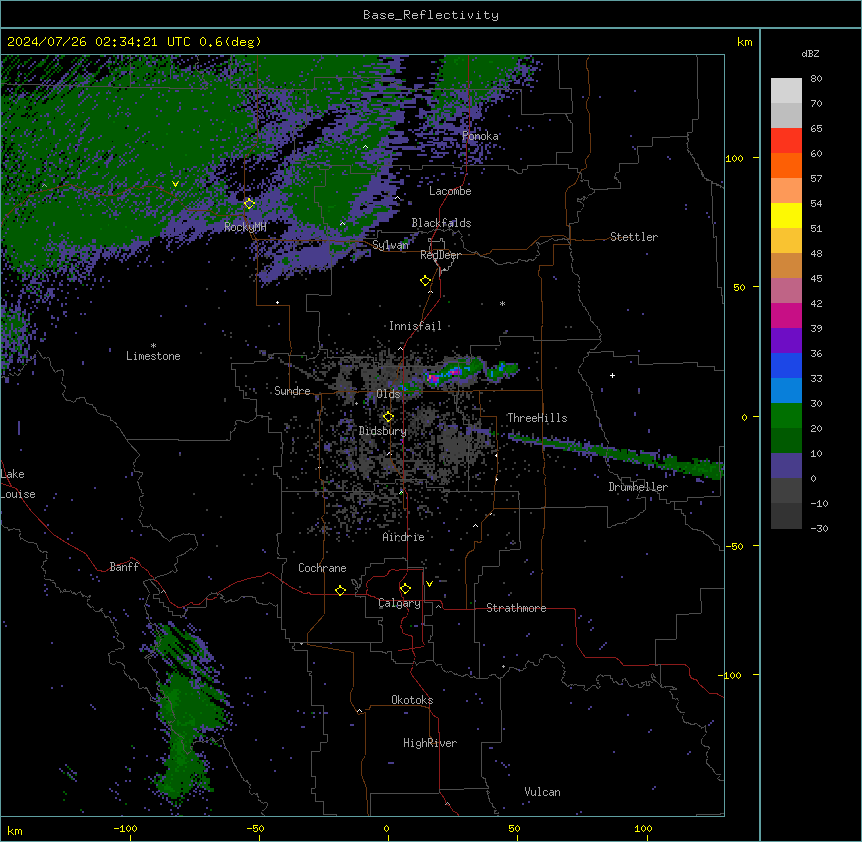Click the HighRiver map label
The width and height of the screenshot is (862, 842).
(430, 743)
